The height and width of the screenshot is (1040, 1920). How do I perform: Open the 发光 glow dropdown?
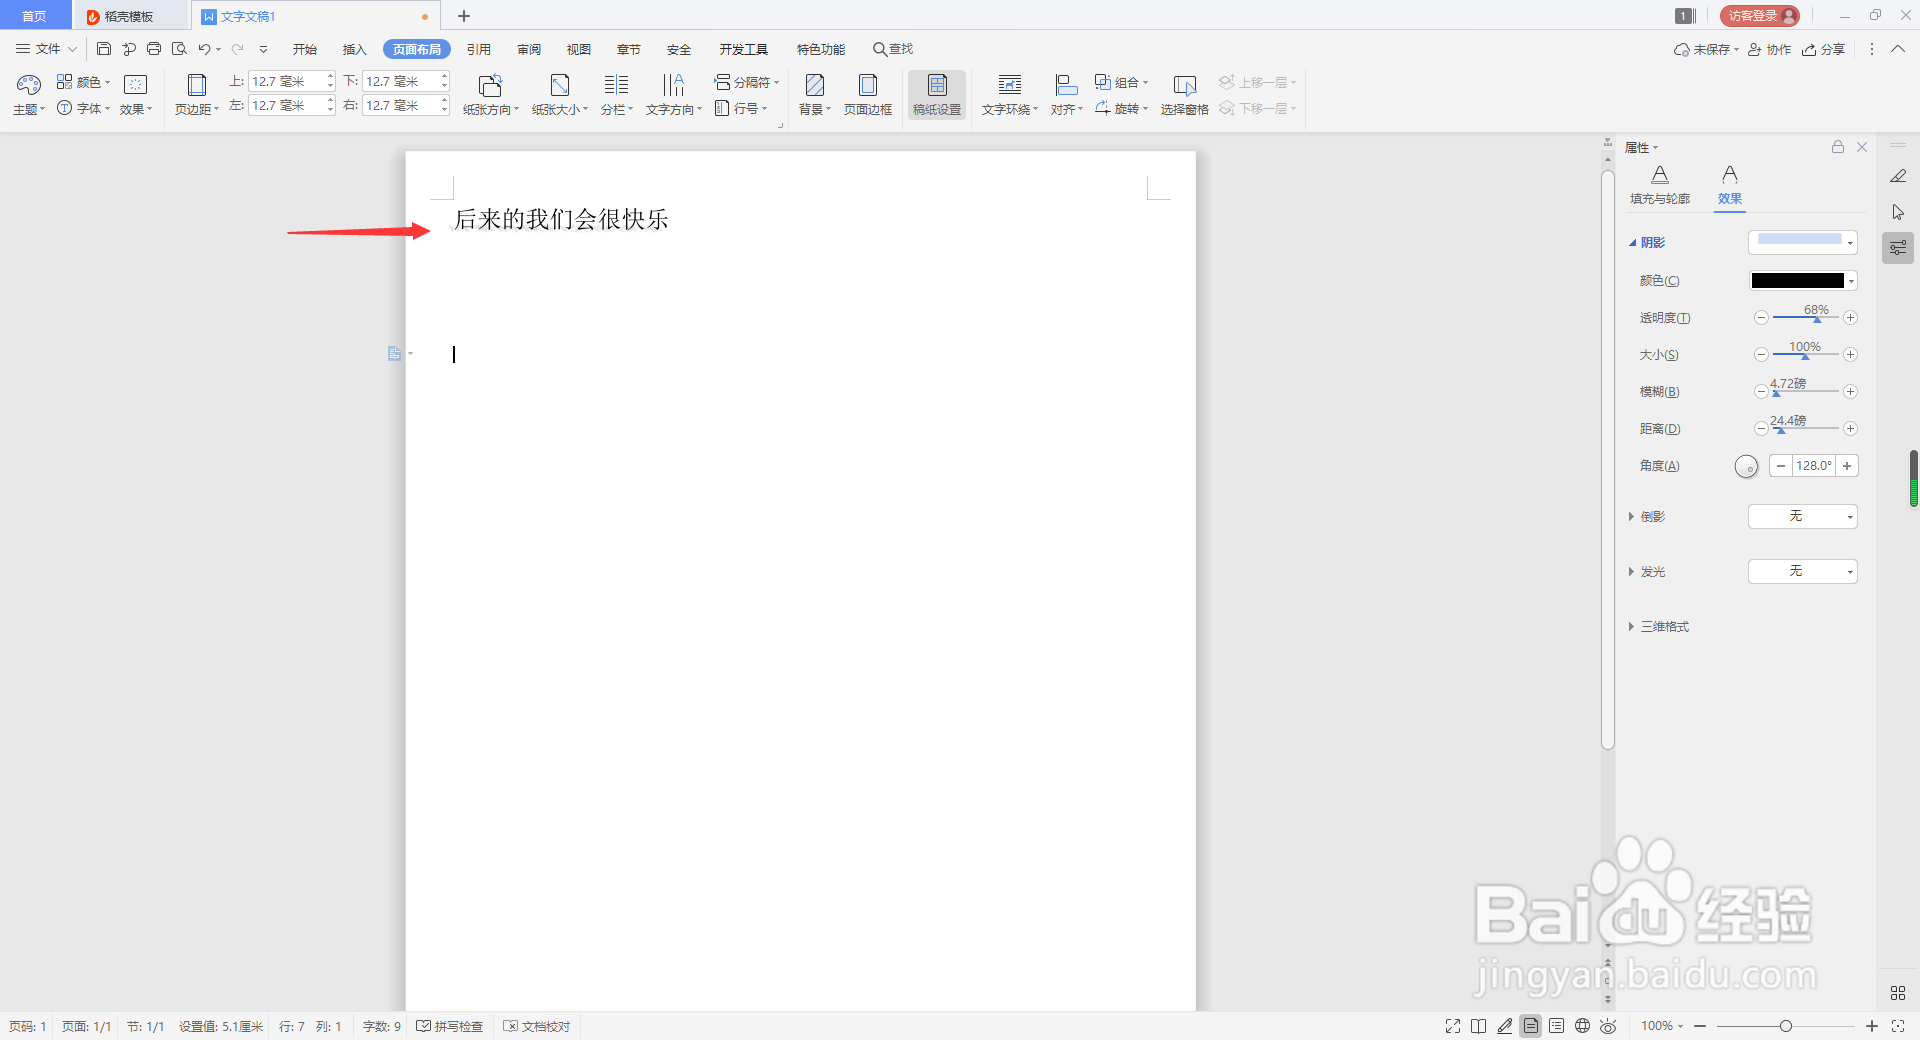point(1803,571)
